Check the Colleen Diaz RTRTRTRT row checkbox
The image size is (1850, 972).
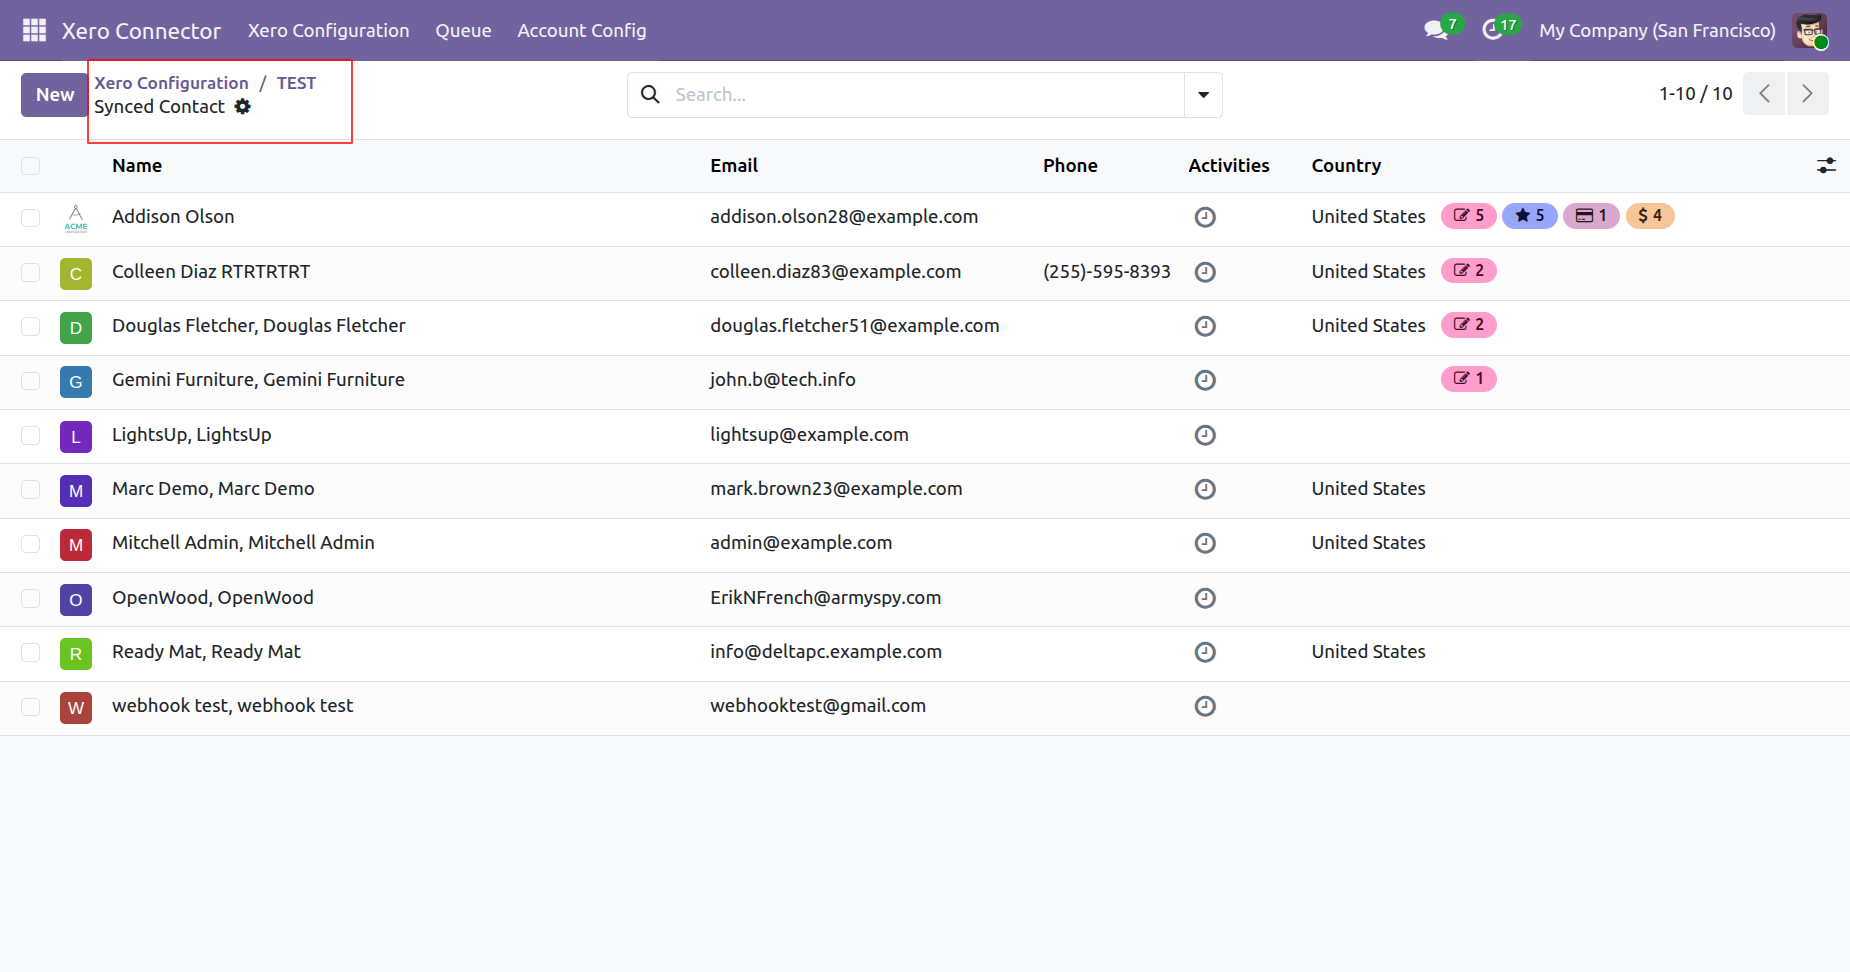click(x=31, y=272)
